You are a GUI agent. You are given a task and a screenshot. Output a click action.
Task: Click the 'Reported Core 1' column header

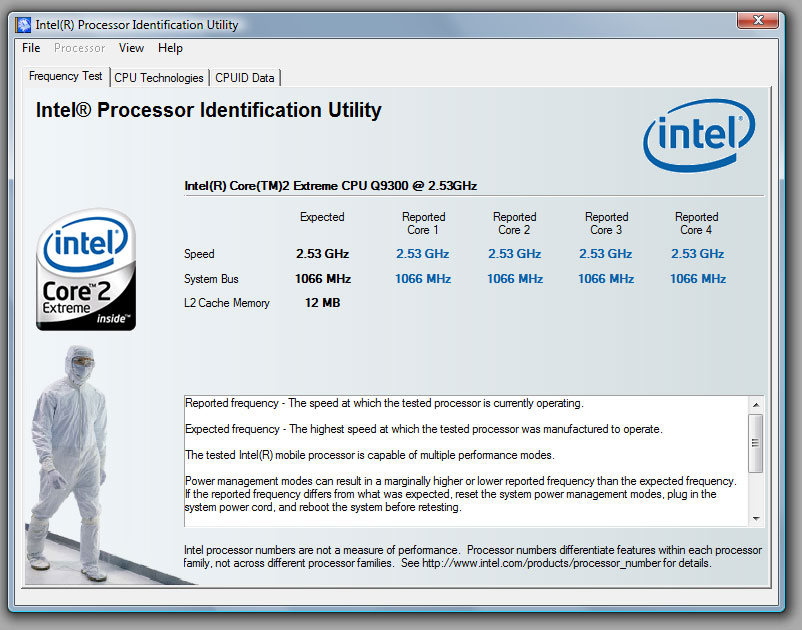[x=424, y=223]
